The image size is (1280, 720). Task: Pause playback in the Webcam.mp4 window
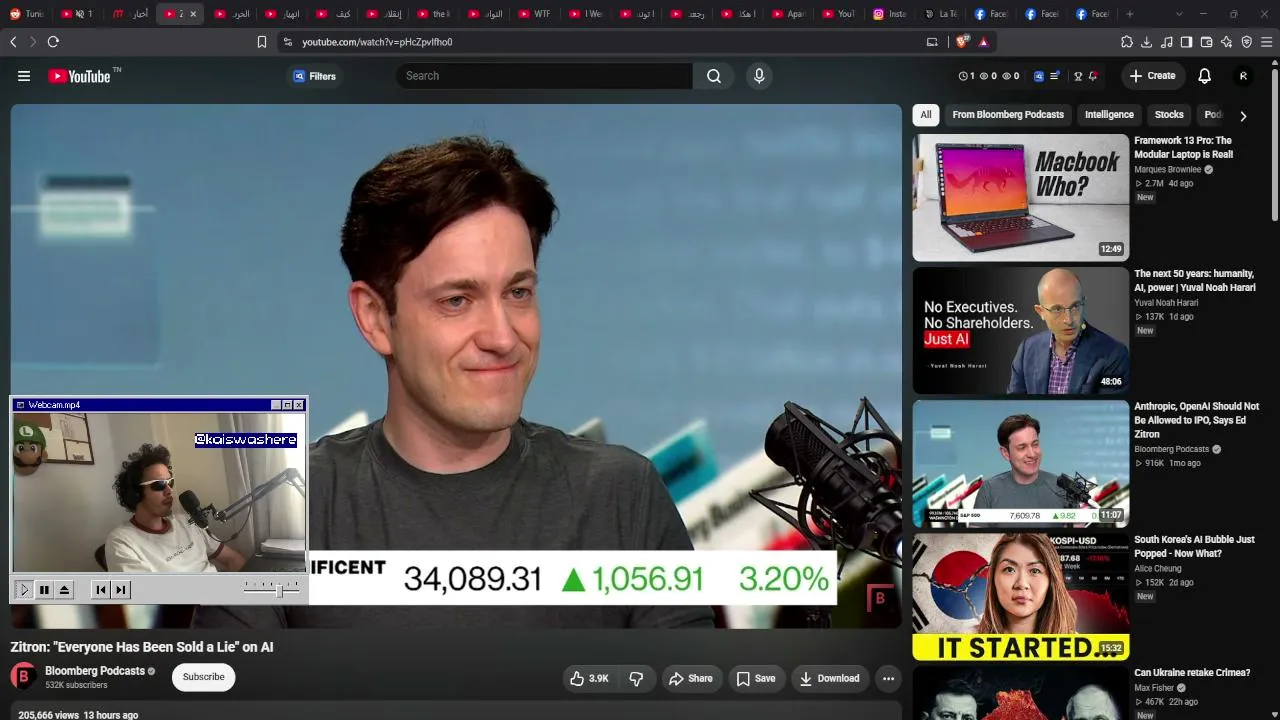[x=44, y=590]
